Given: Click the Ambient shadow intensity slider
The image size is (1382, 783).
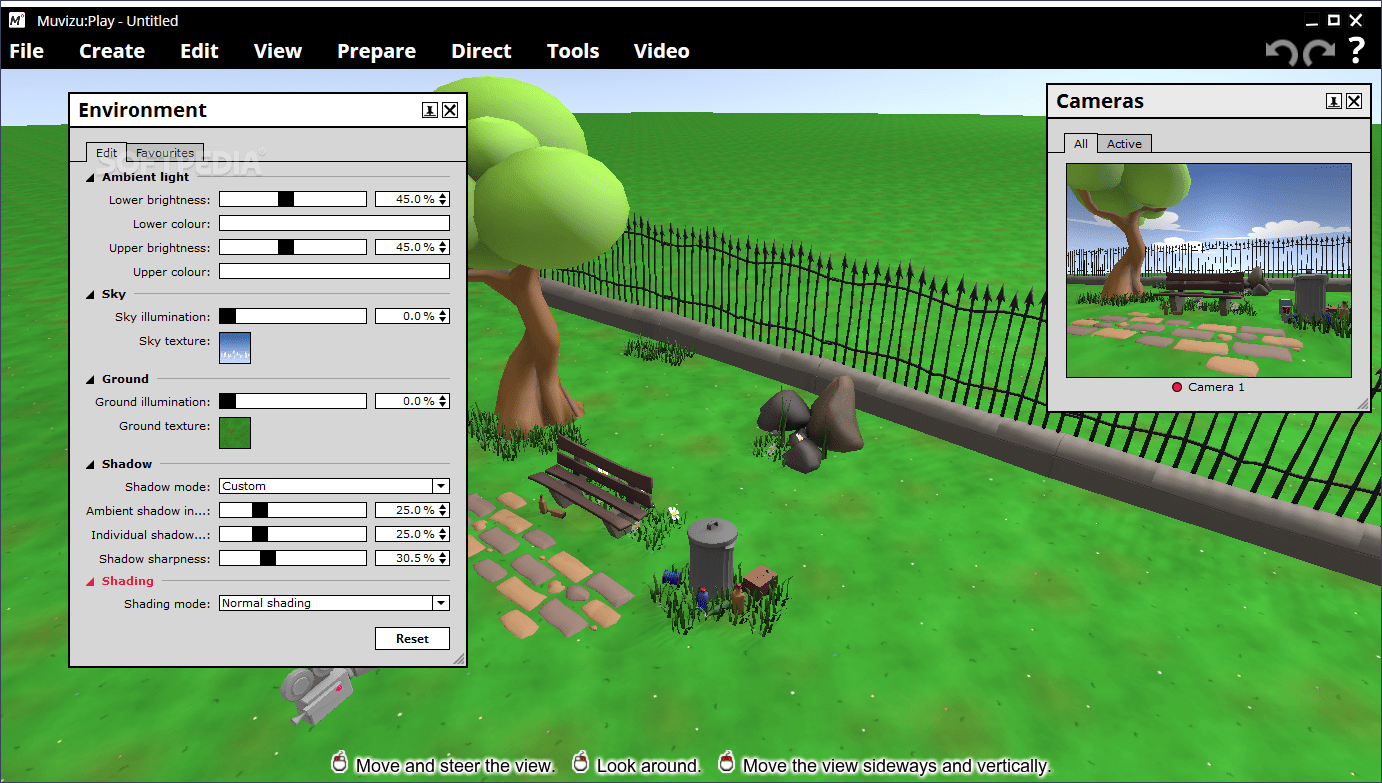Looking at the screenshot, I should coord(293,510).
